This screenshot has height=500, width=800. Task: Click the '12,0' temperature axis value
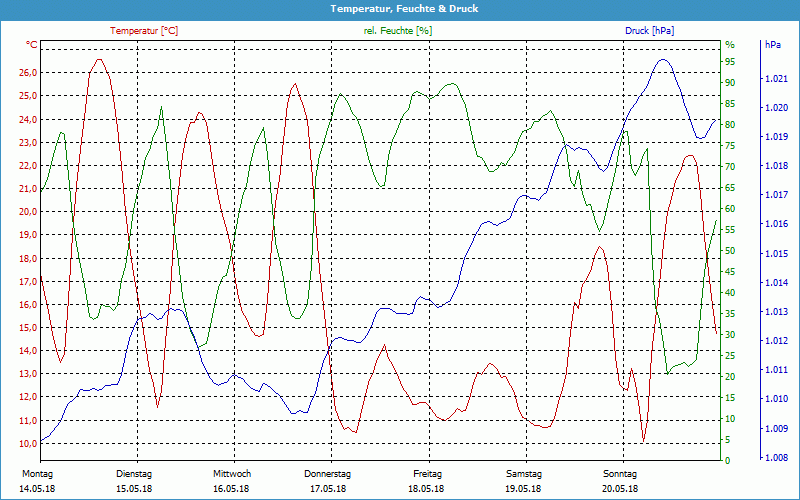coord(28,397)
